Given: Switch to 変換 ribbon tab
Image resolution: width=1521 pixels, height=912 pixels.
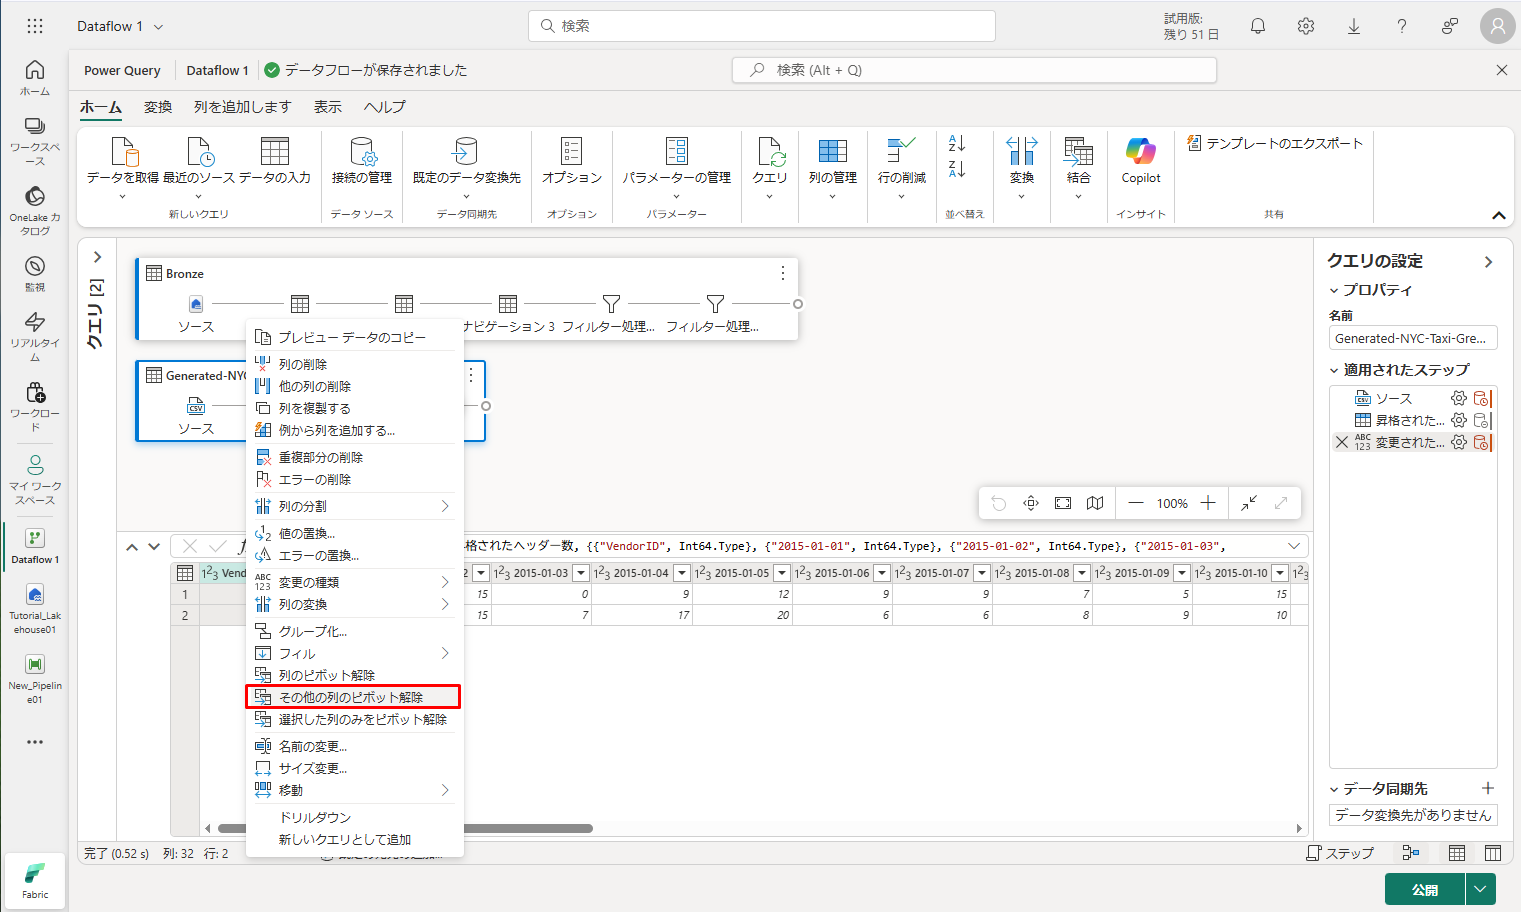Looking at the screenshot, I should 158,107.
